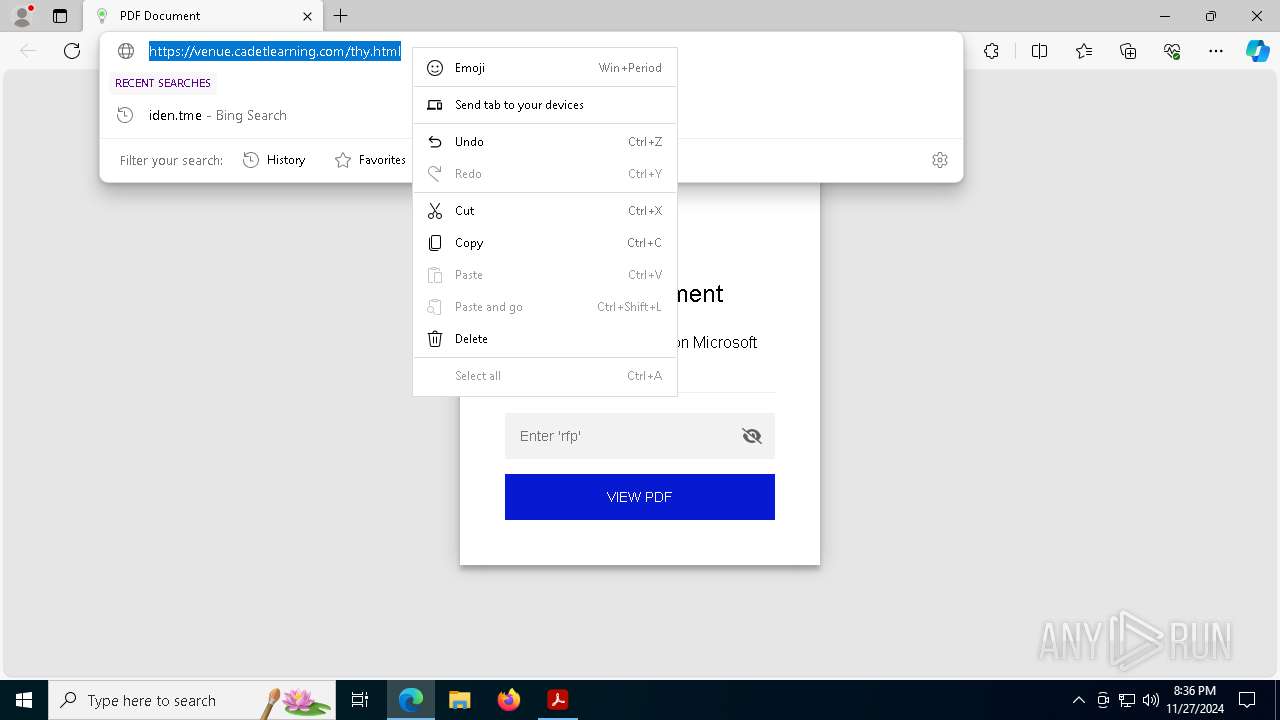Choose Undo in context menu
Image resolution: width=1280 pixels, height=720 pixels.
point(545,142)
